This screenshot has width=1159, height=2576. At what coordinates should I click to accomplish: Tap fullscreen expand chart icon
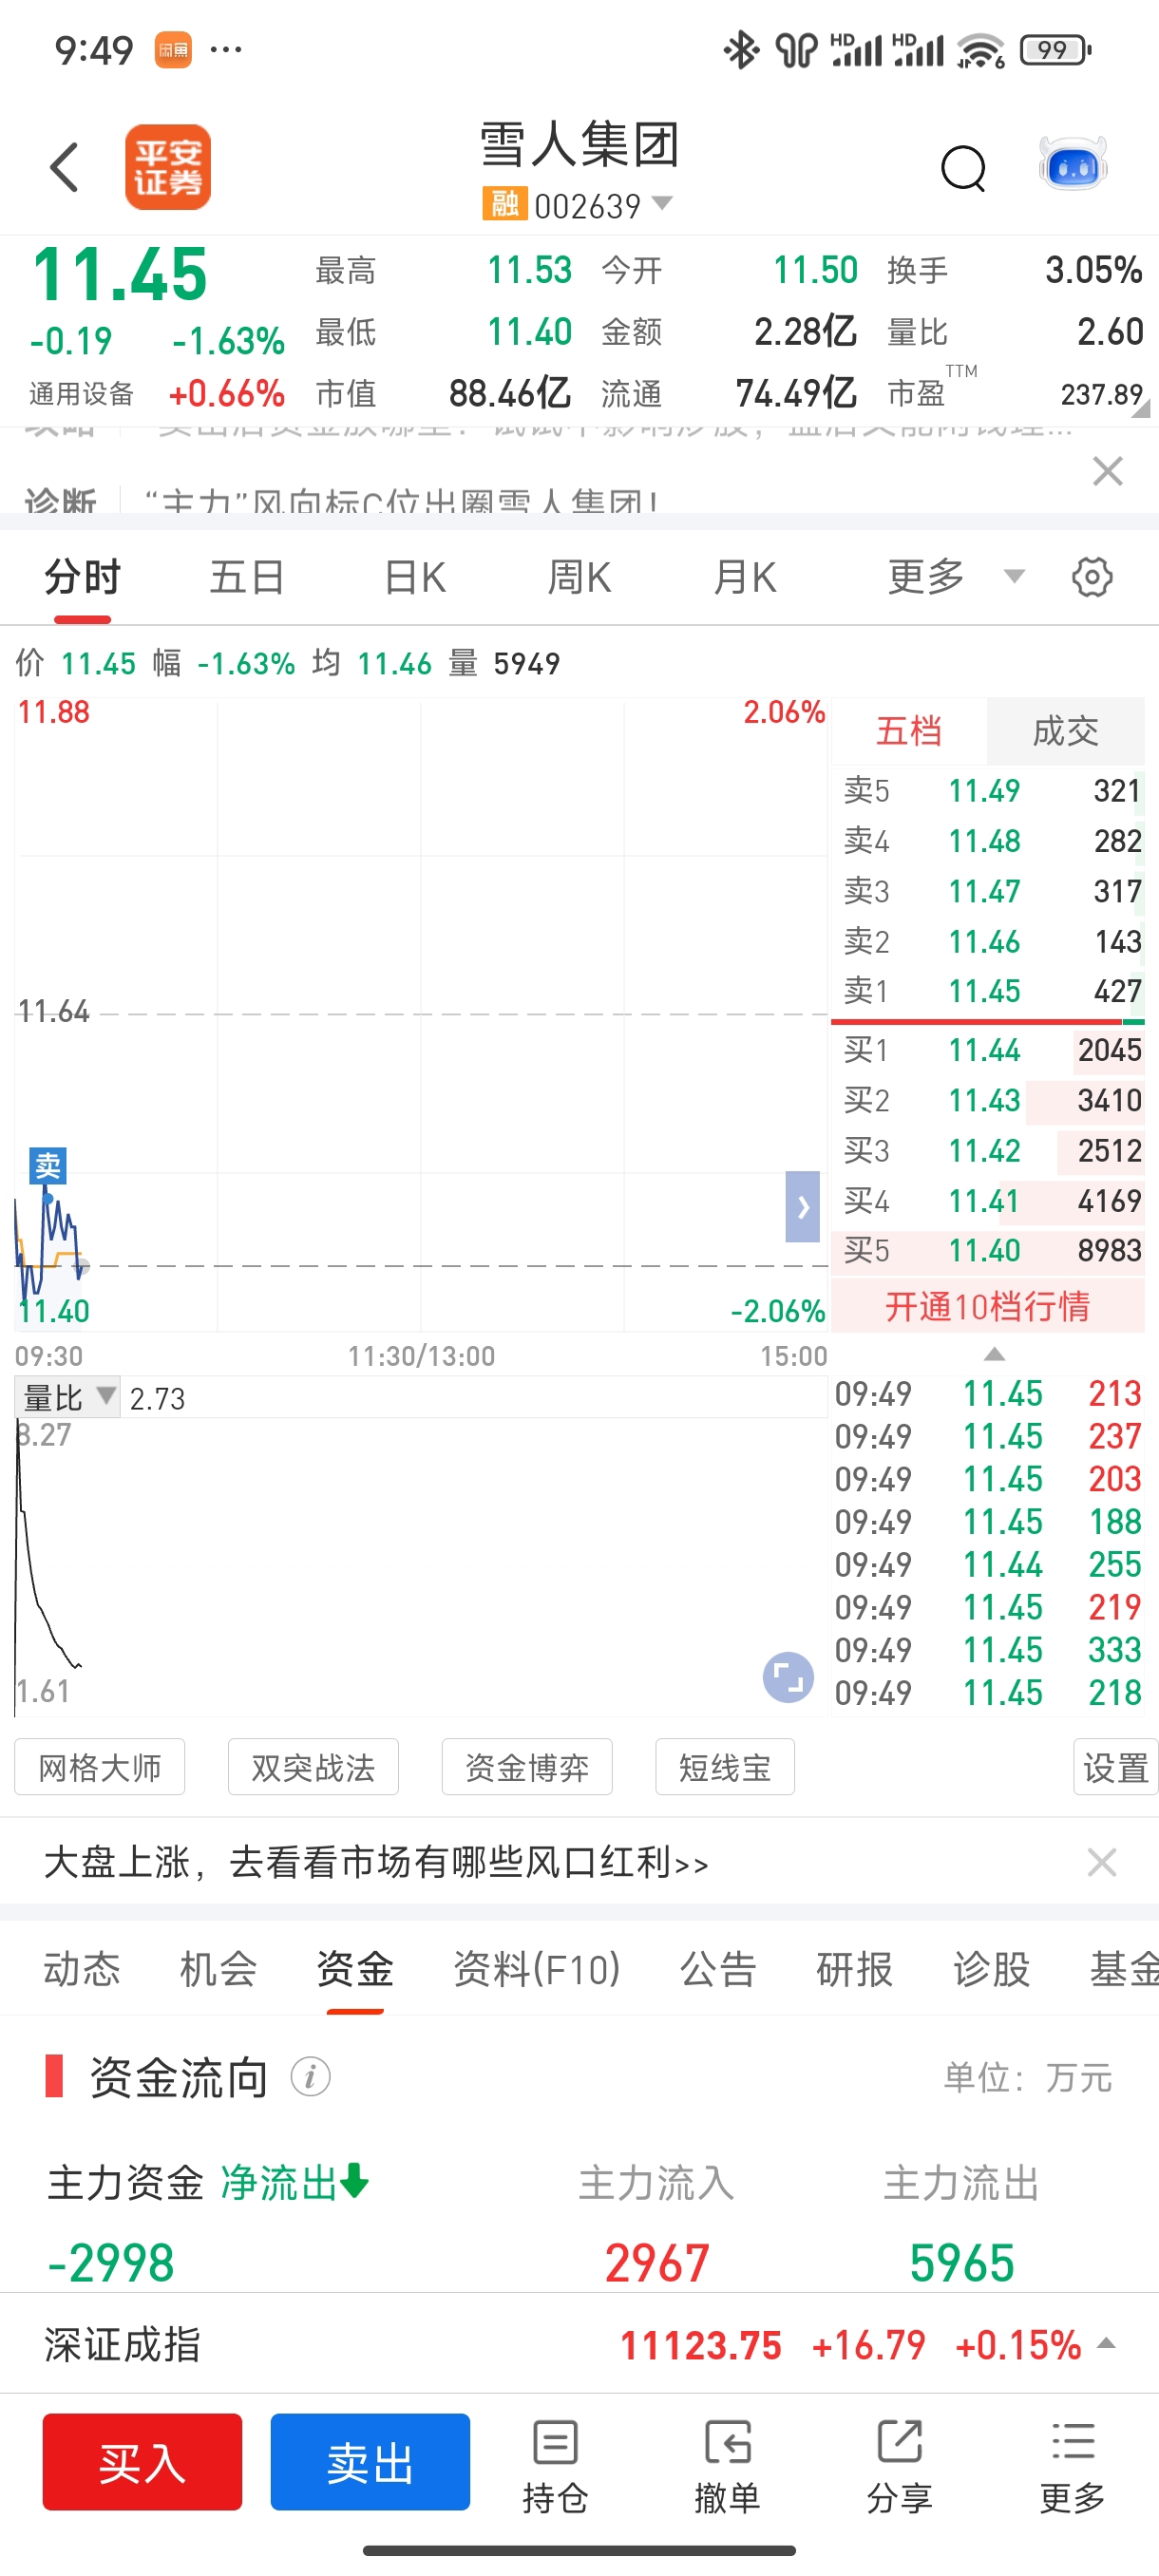point(788,1677)
